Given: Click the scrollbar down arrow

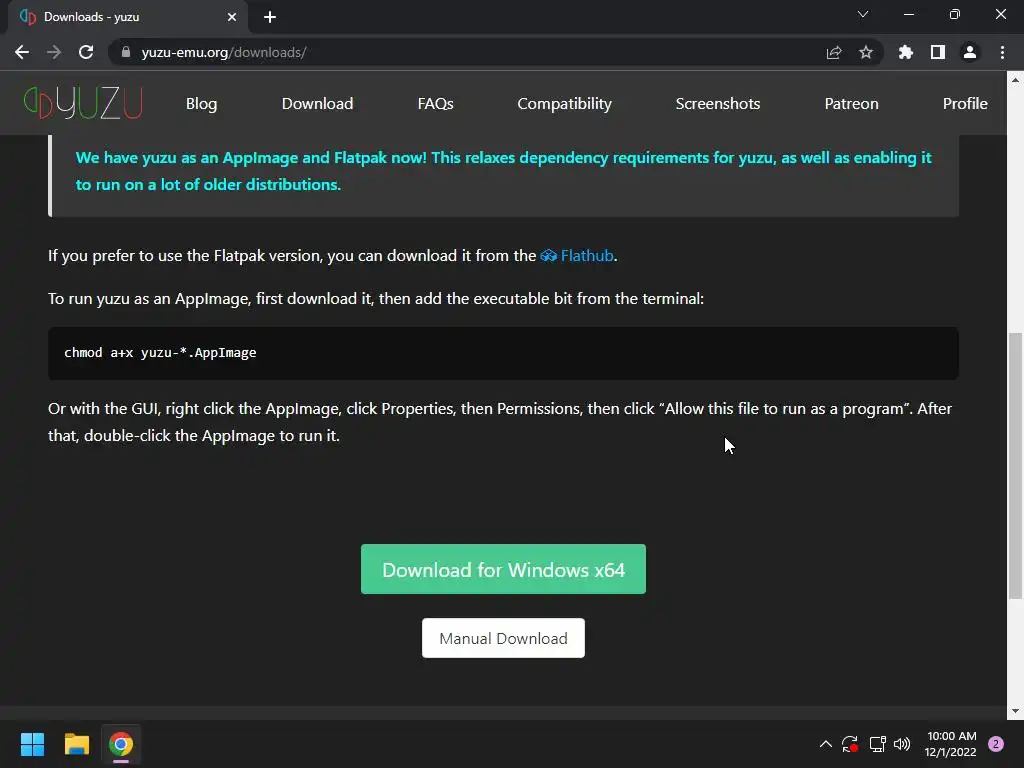Looking at the screenshot, I should (x=1015, y=711).
